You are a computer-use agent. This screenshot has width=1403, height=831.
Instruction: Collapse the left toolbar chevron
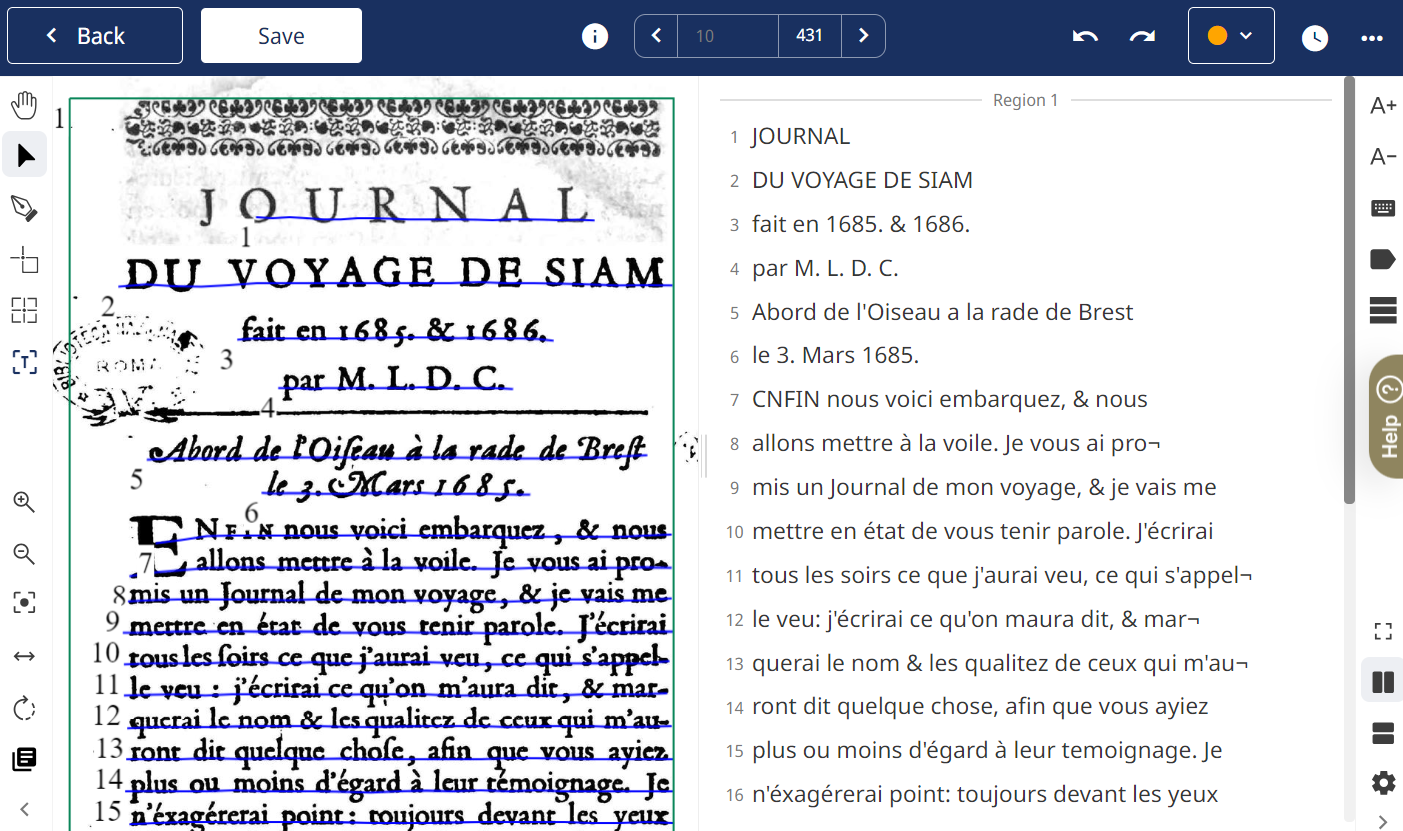(x=24, y=809)
